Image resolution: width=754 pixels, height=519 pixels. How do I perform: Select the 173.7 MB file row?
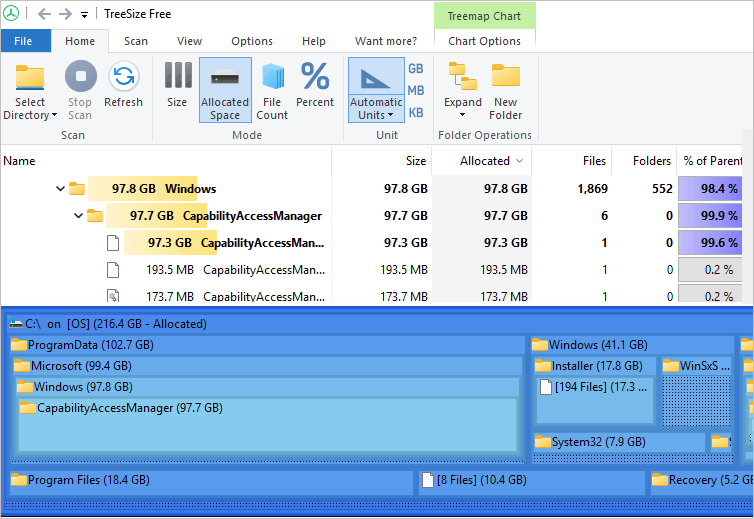click(371, 294)
